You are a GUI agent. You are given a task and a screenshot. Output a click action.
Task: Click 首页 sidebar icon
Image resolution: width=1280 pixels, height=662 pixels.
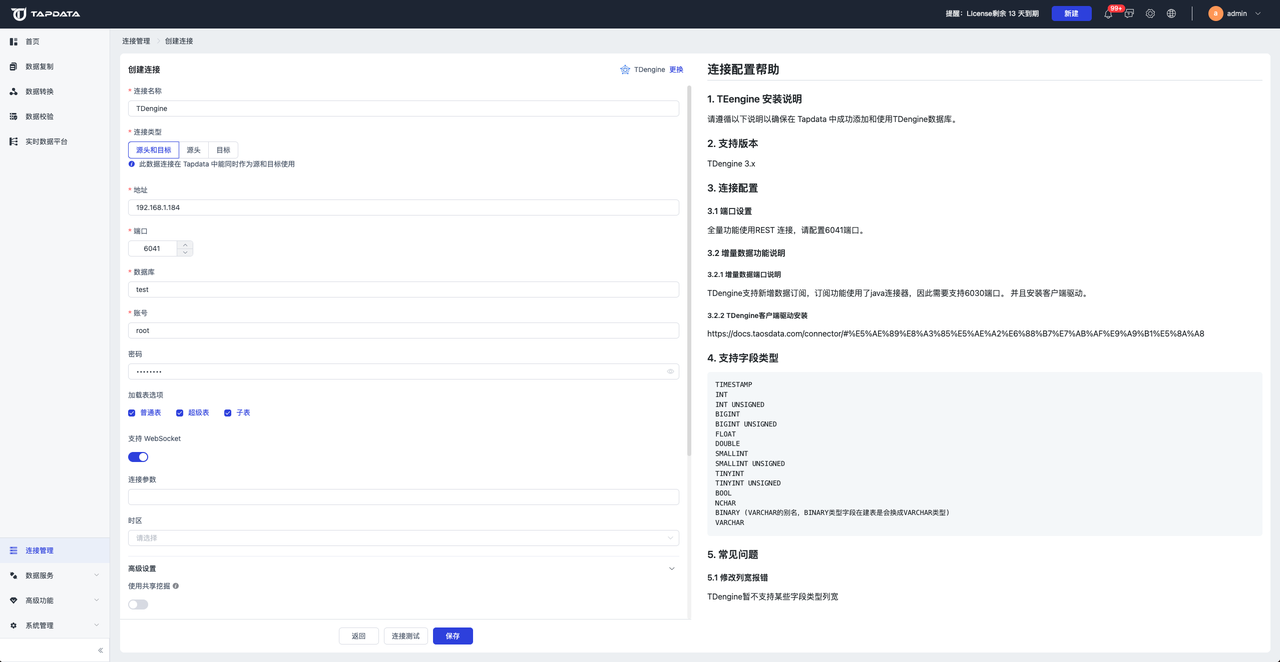(x=14, y=41)
